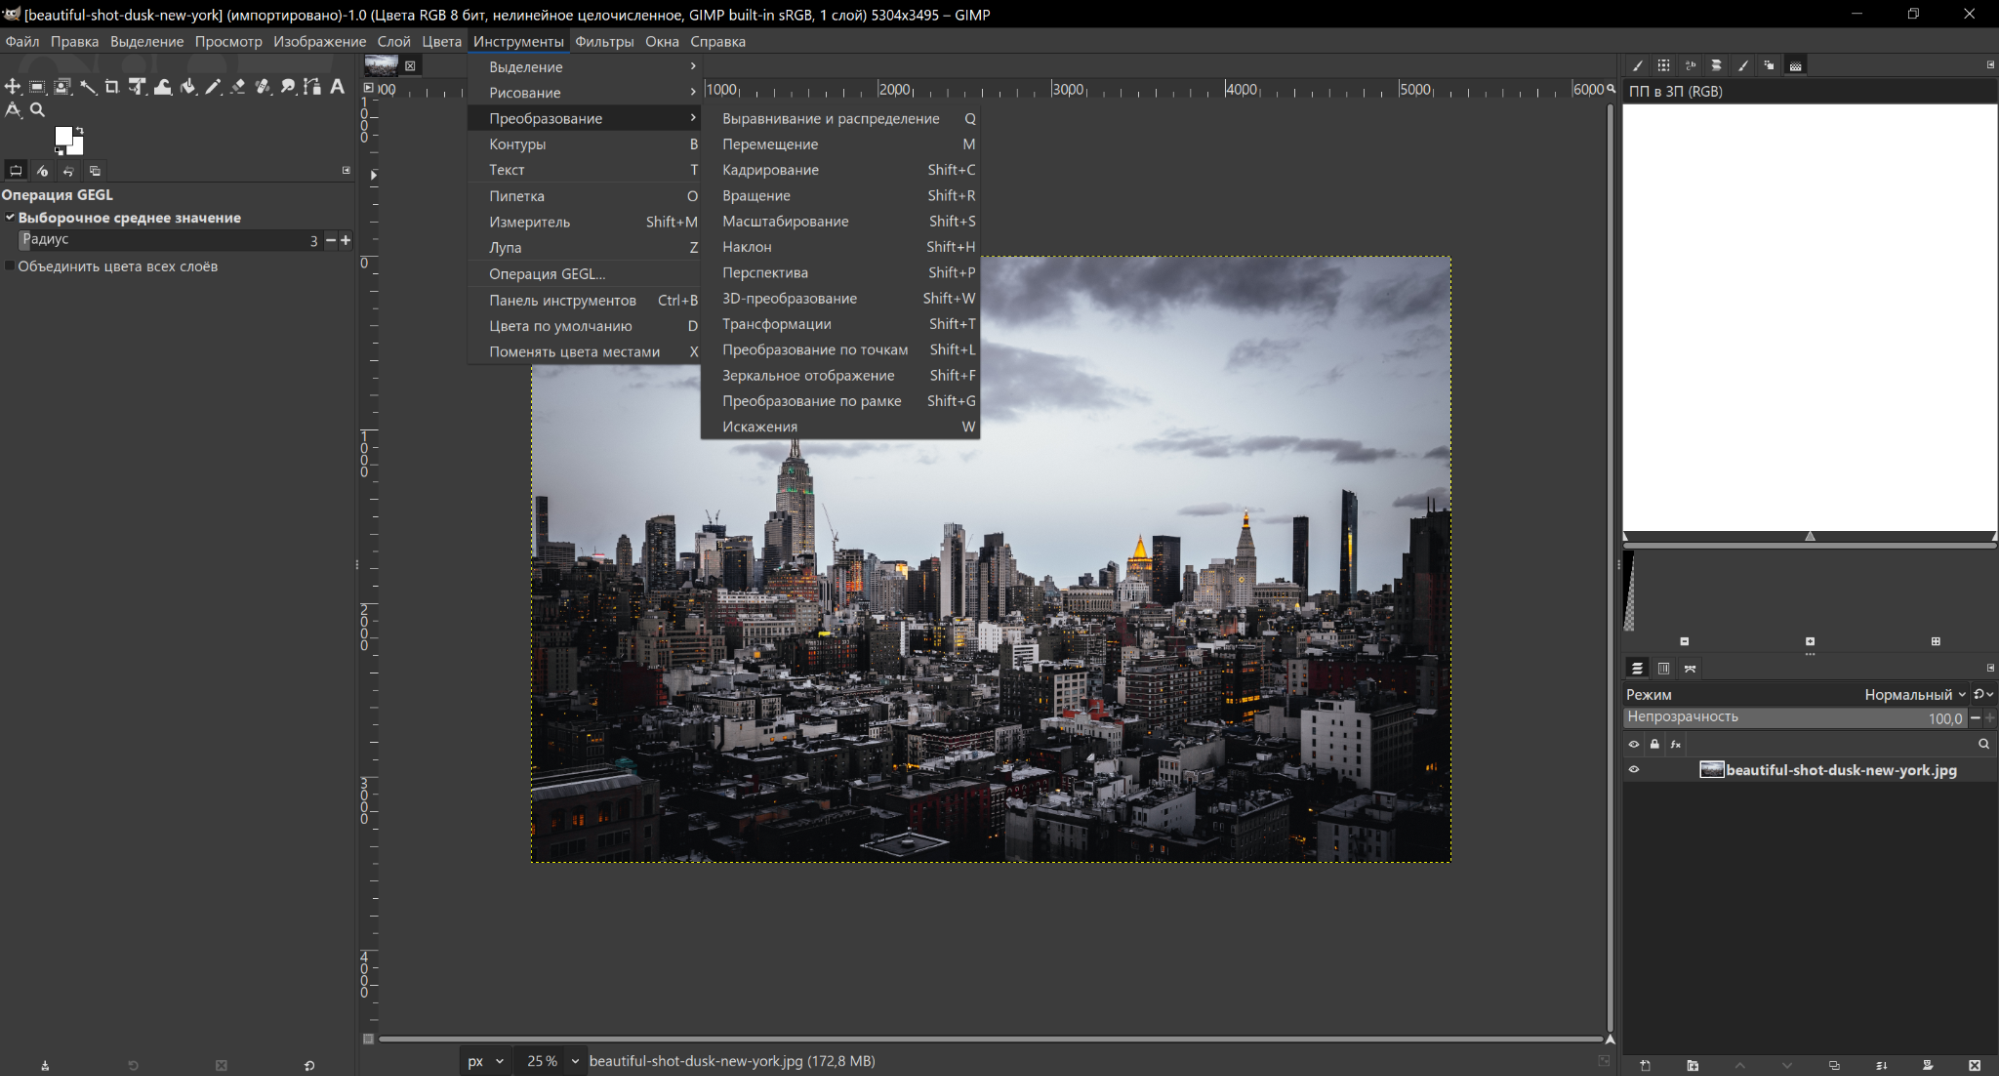Adjust the 'Непрозрачность' opacity slider
The width and height of the screenshot is (1999, 1076).
coord(1790,717)
